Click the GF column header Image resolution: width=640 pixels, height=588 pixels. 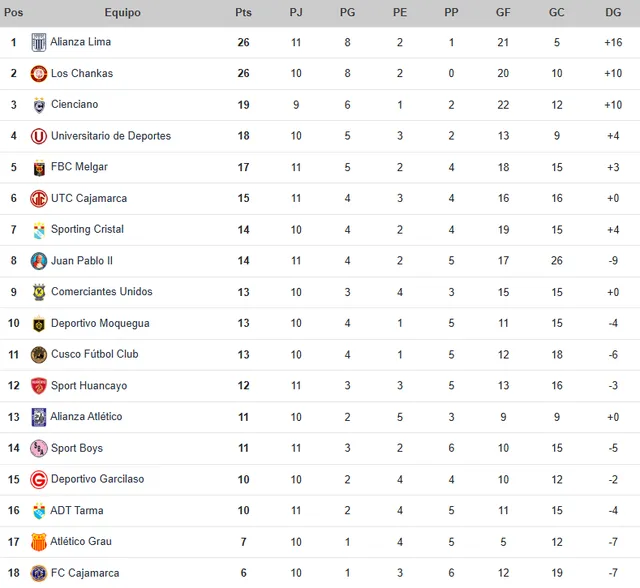(x=503, y=13)
